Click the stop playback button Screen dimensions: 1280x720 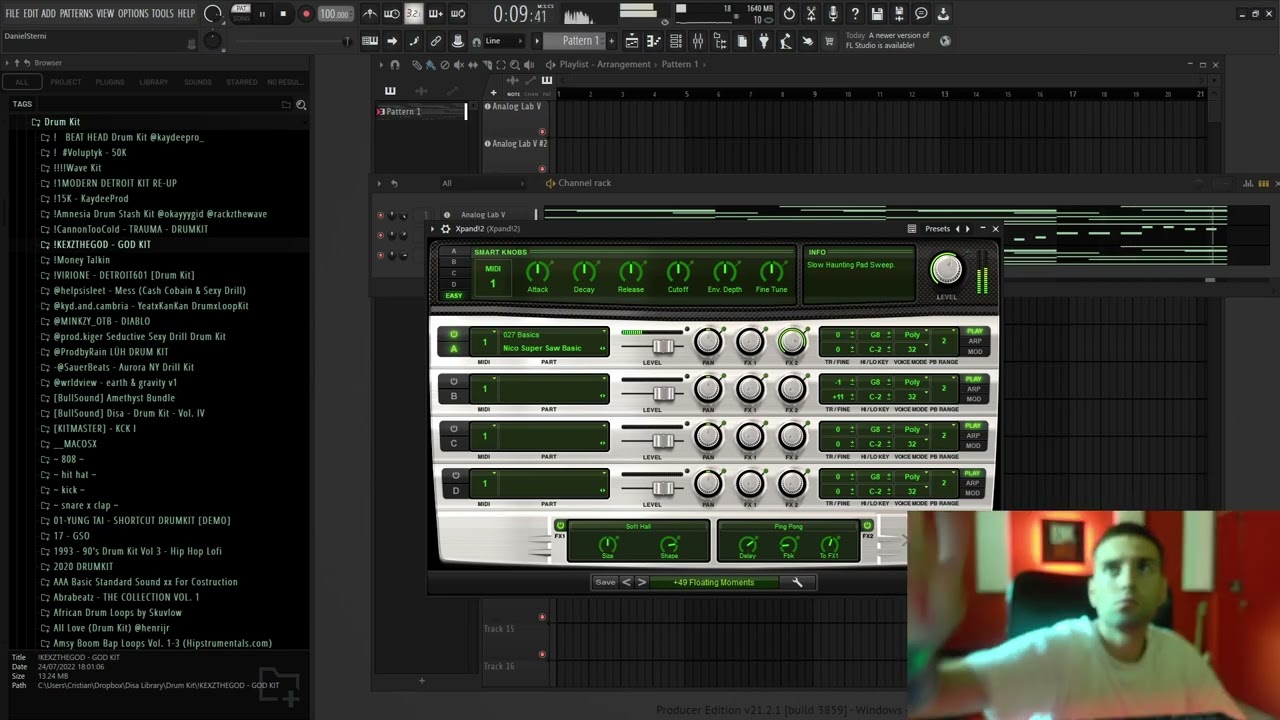coord(283,14)
